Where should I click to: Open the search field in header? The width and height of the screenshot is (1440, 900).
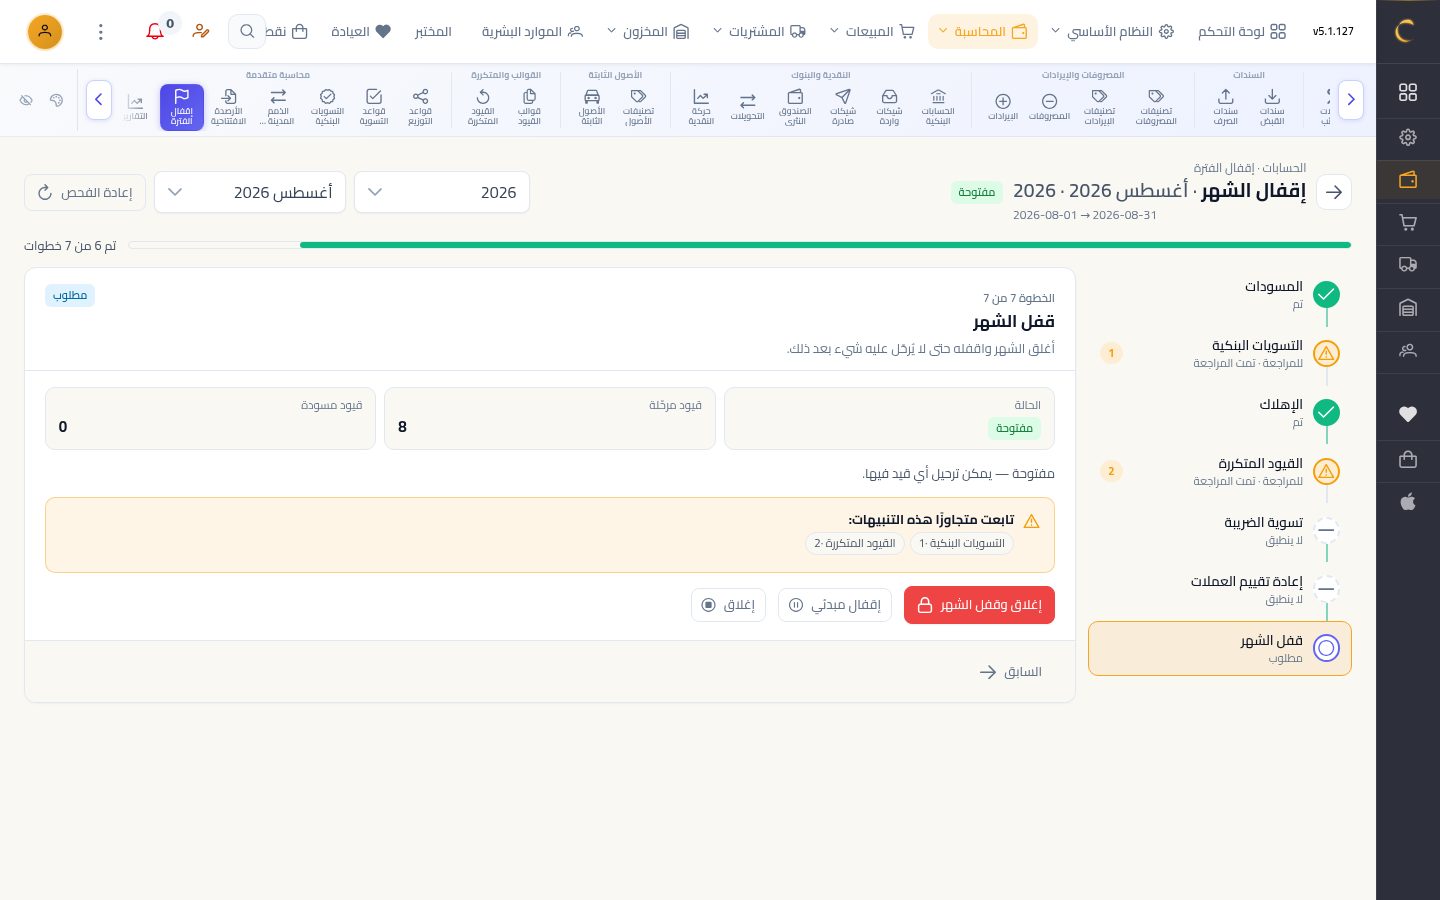coord(247,32)
